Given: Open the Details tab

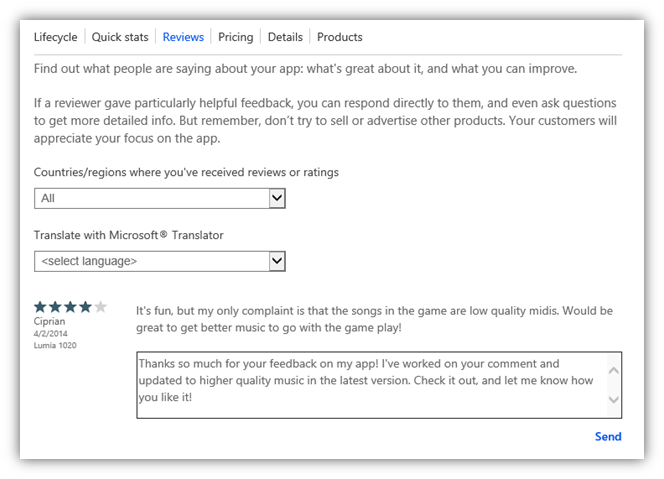Looking at the screenshot, I should click(x=285, y=37).
